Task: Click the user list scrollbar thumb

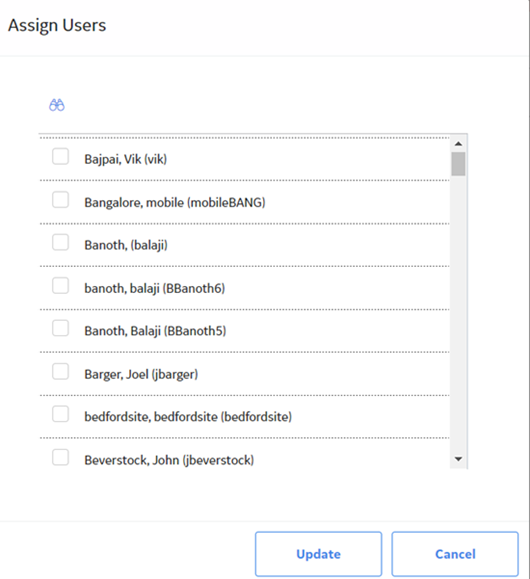Action: [458, 164]
